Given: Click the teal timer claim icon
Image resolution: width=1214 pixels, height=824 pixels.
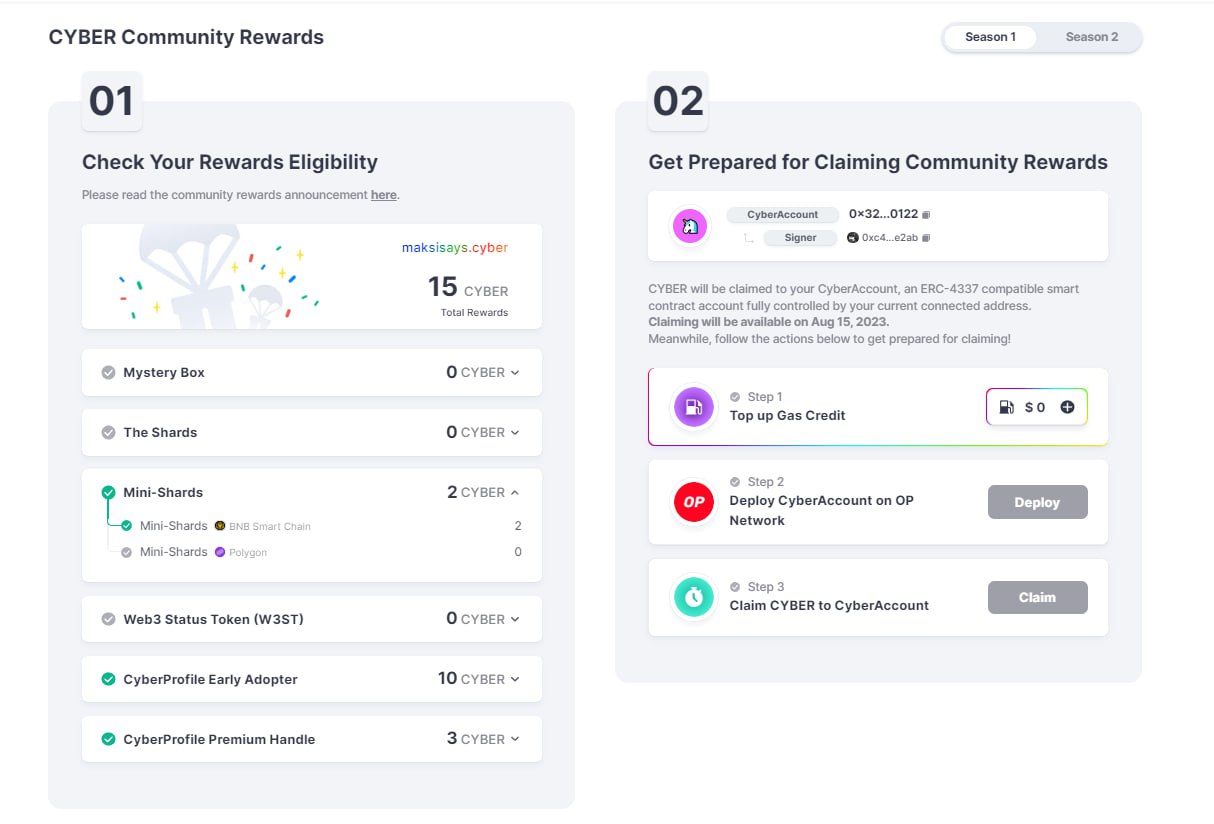Looking at the screenshot, I should (x=693, y=597).
